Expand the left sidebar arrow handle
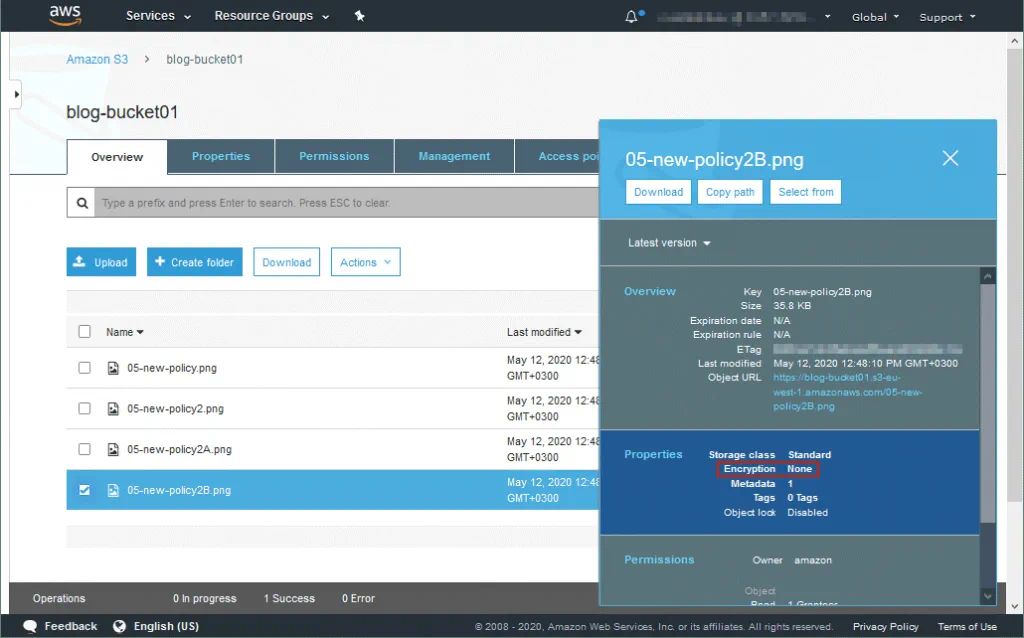This screenshot has width=1024, height=638. click(16, 95)
